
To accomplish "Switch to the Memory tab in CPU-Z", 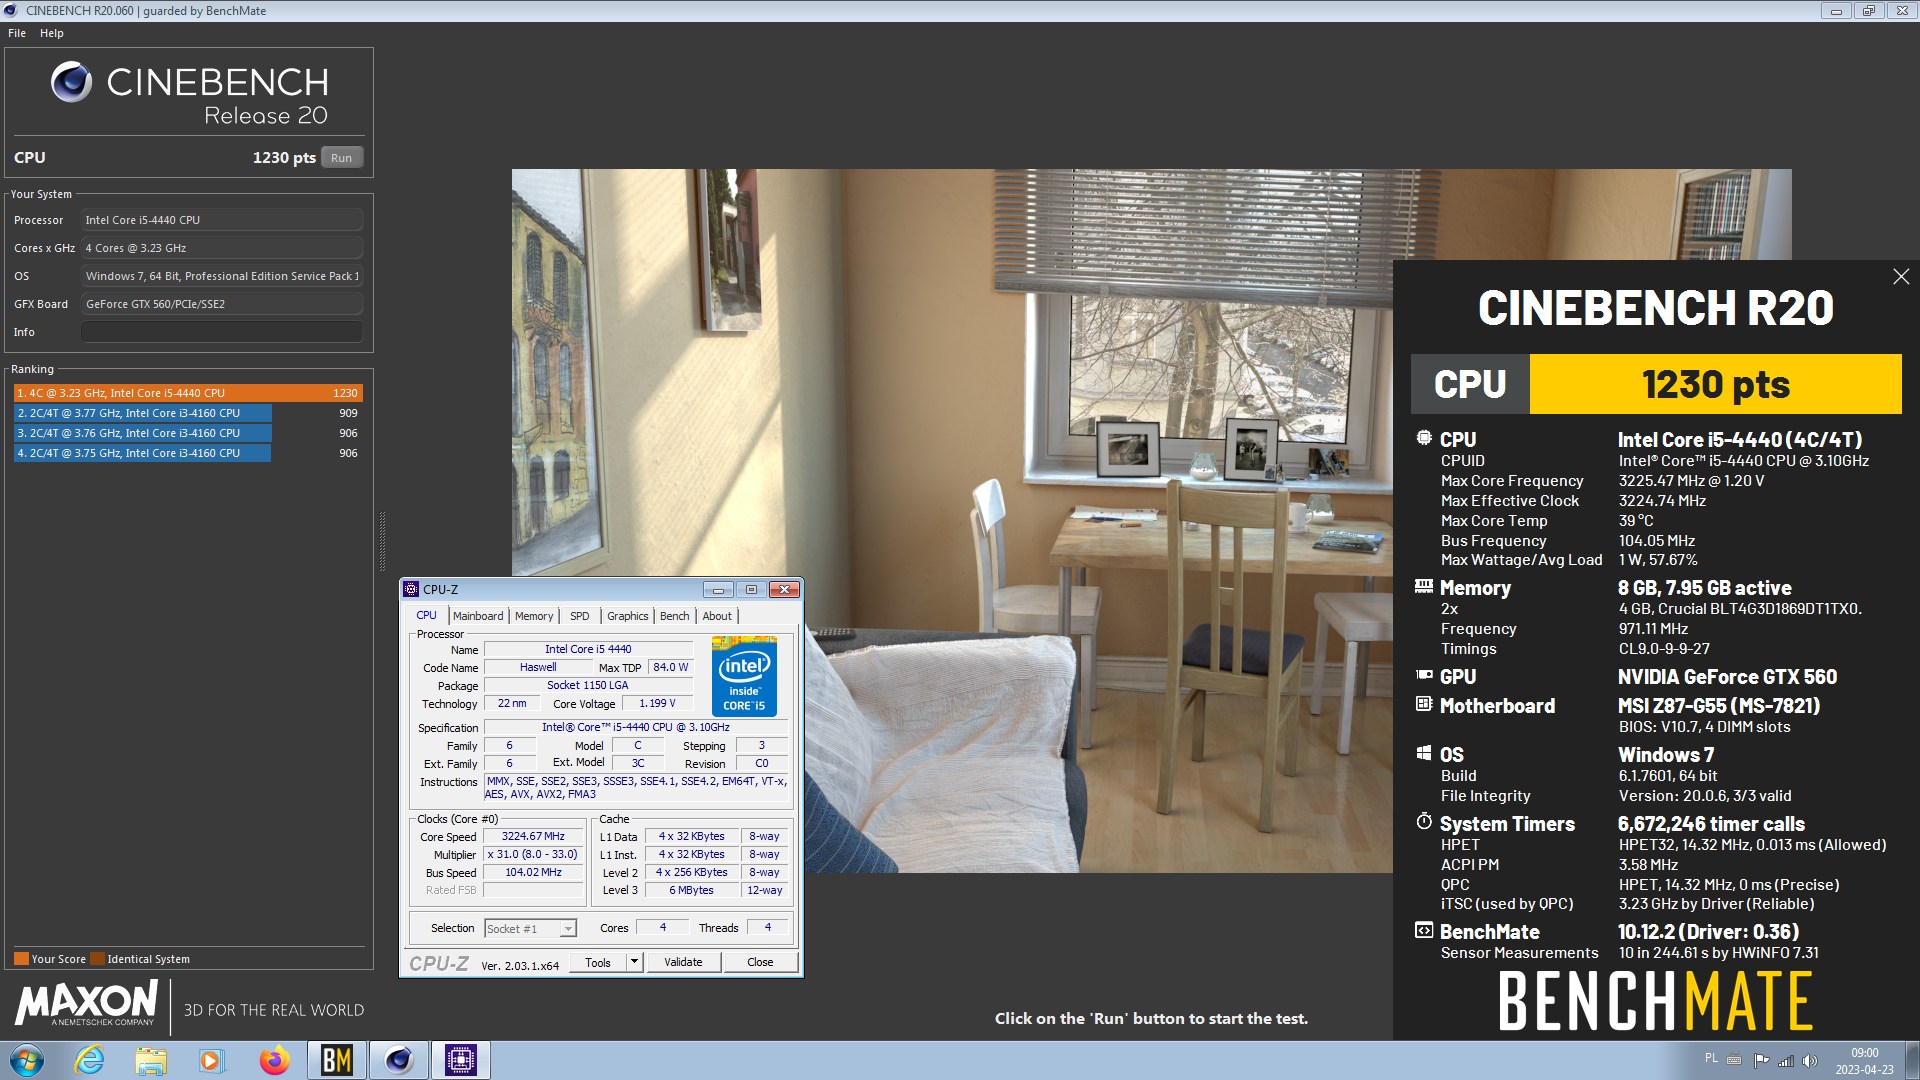I will (x=534, y=616).
